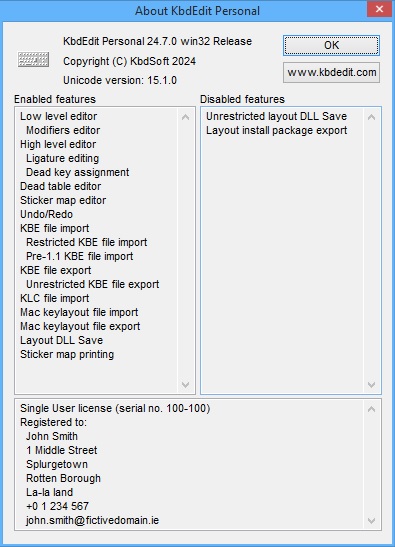395x547 pixels.
Task: Click the license info scroll down arrow
Action: [371, 521]
